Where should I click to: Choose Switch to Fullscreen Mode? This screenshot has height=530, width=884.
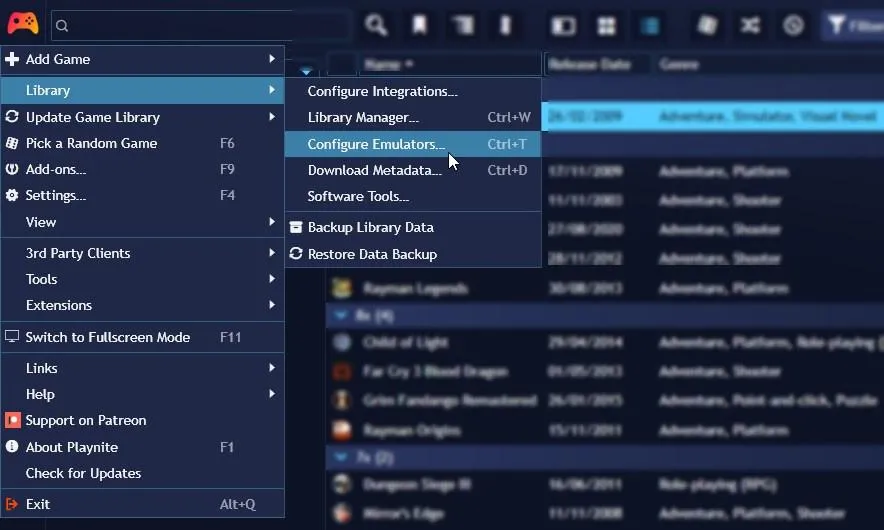tap(142, 337)
